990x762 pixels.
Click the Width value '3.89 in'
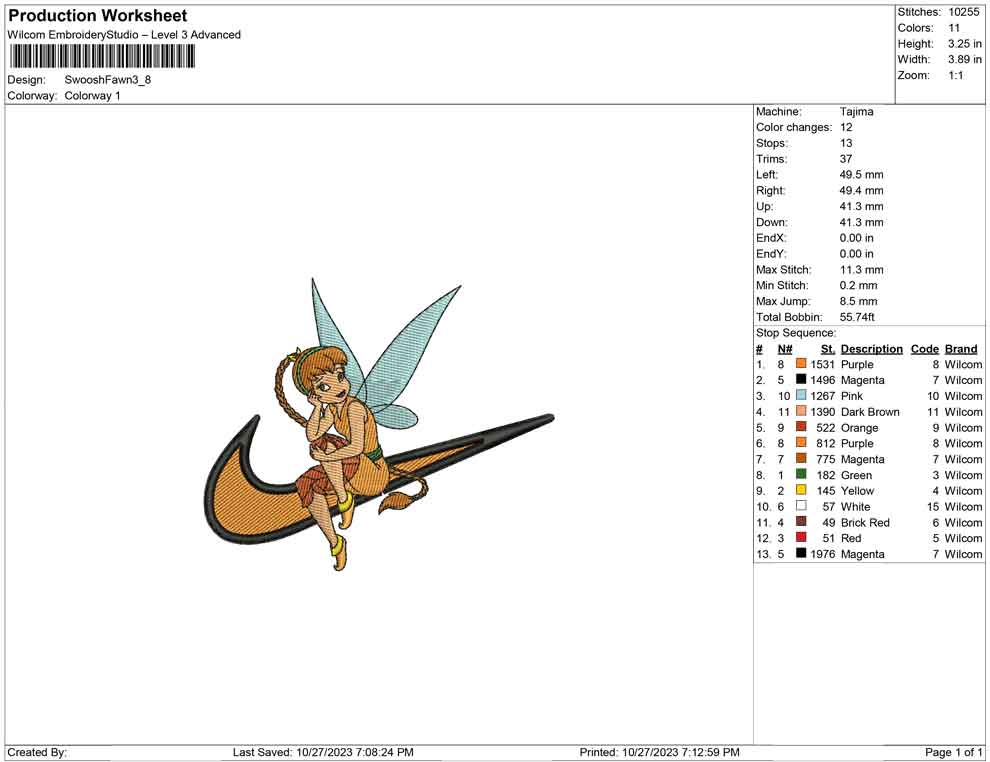[x=965, y=59]
